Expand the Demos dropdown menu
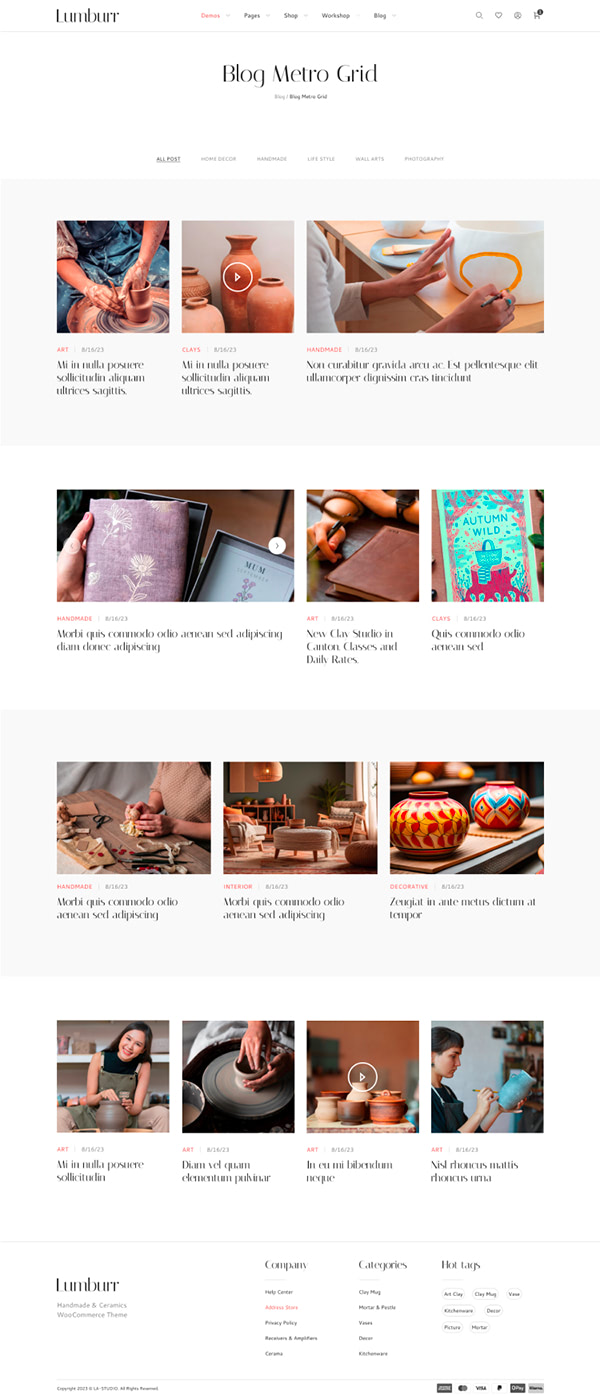 coord(215,16)
